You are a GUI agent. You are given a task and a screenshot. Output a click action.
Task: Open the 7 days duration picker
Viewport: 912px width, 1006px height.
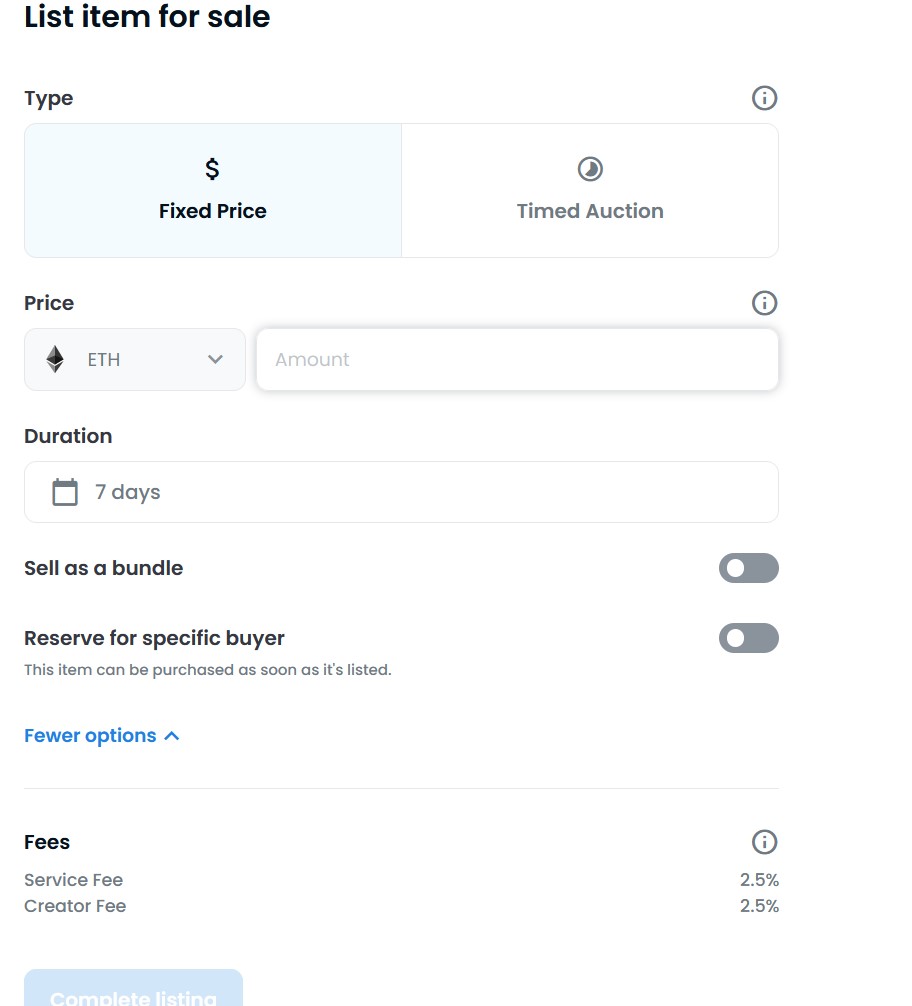[400, 492]
